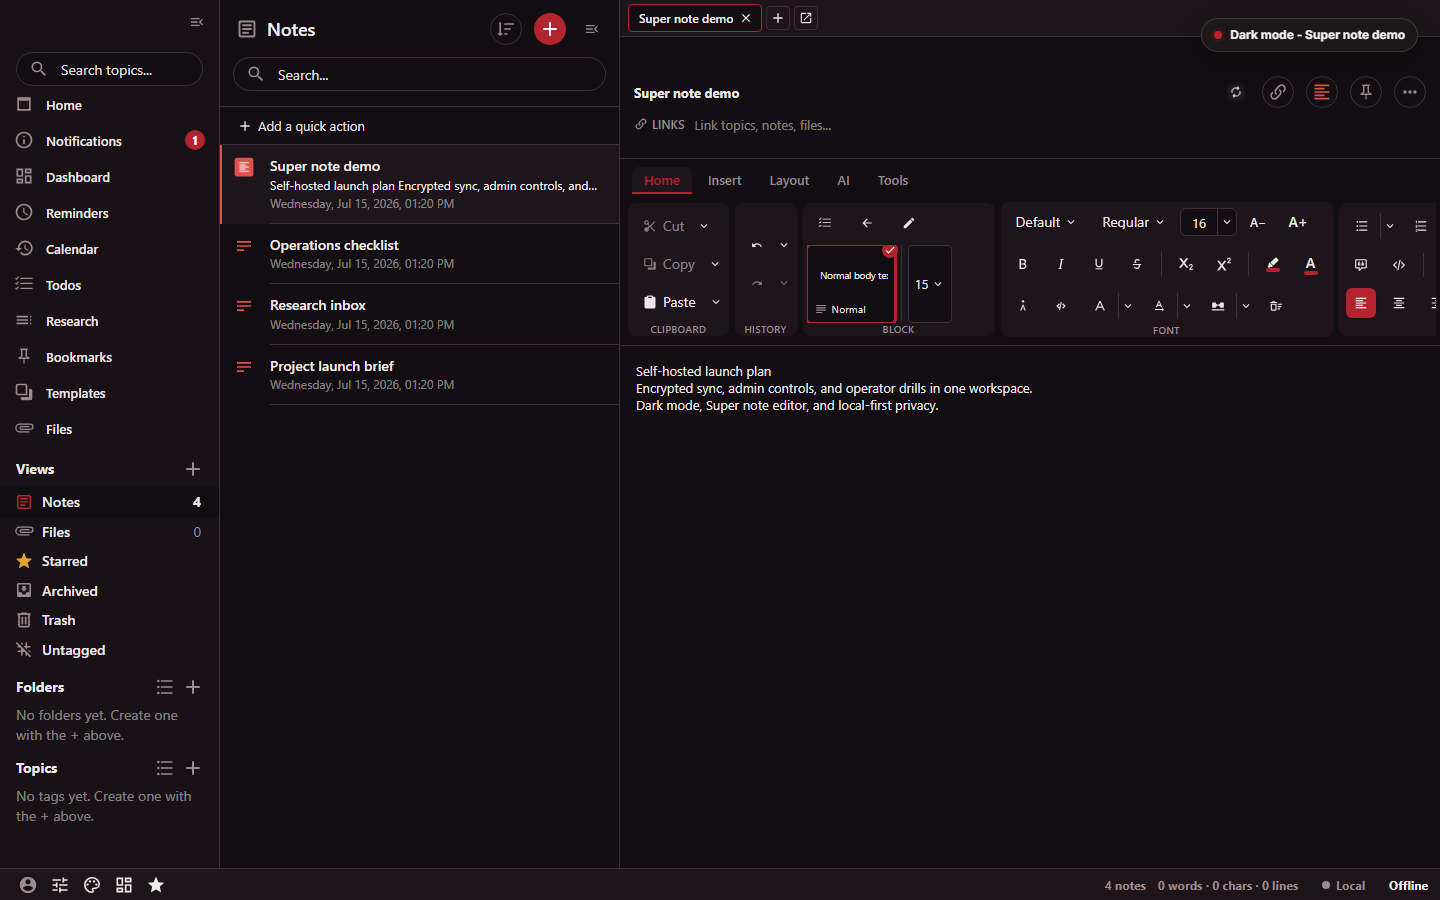The height and width of the screenshot is (900, 1440).
Task: Add a new folder with plus
Action: click(193, 687)
